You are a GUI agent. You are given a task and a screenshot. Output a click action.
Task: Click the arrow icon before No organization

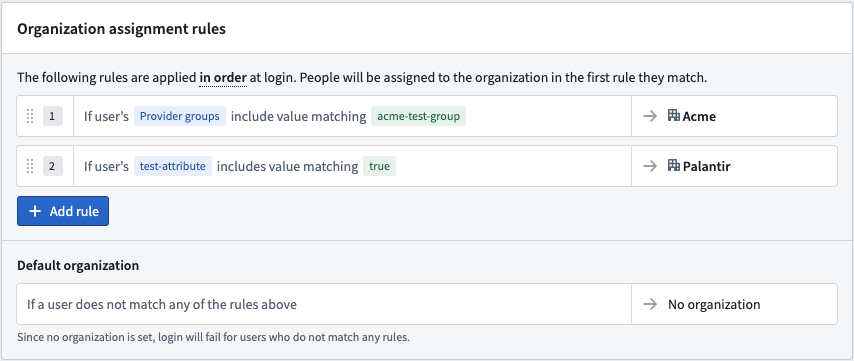click(650, 304)
